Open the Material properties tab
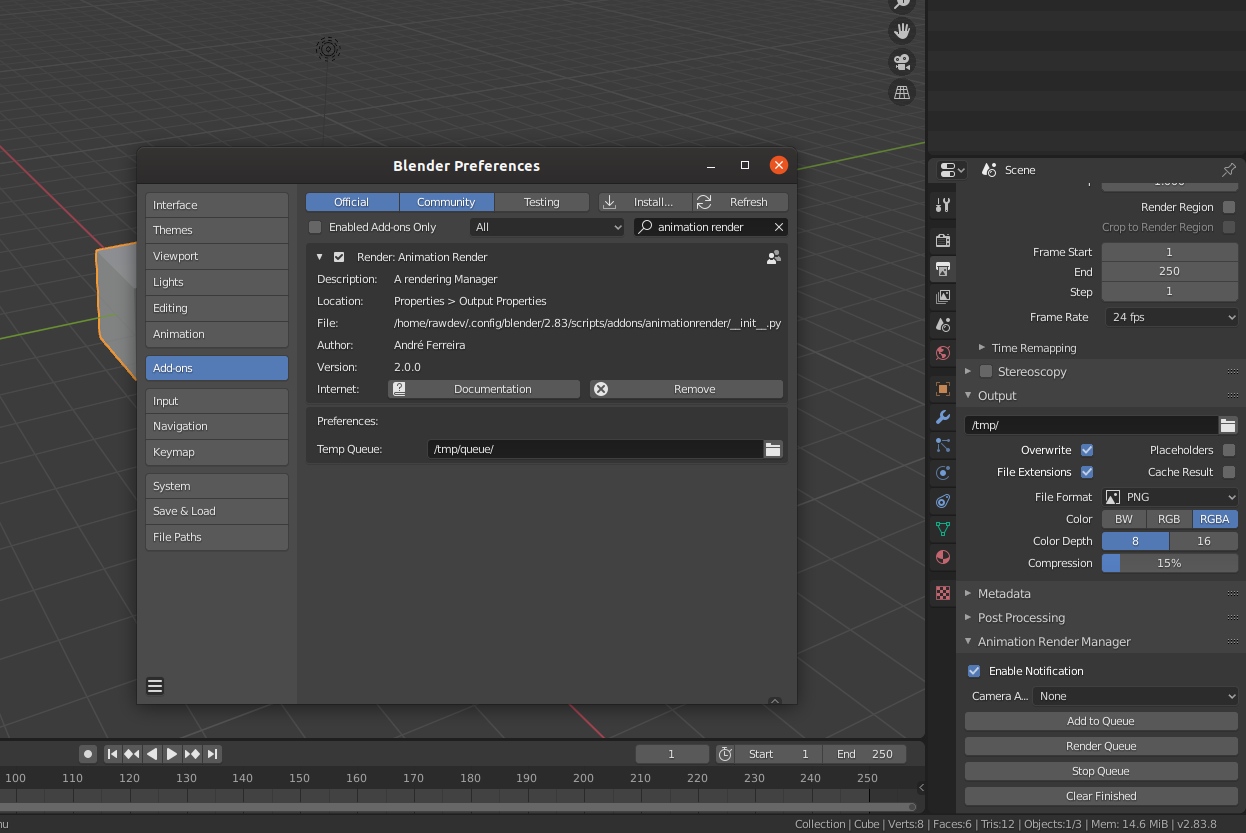 (942, 557)
